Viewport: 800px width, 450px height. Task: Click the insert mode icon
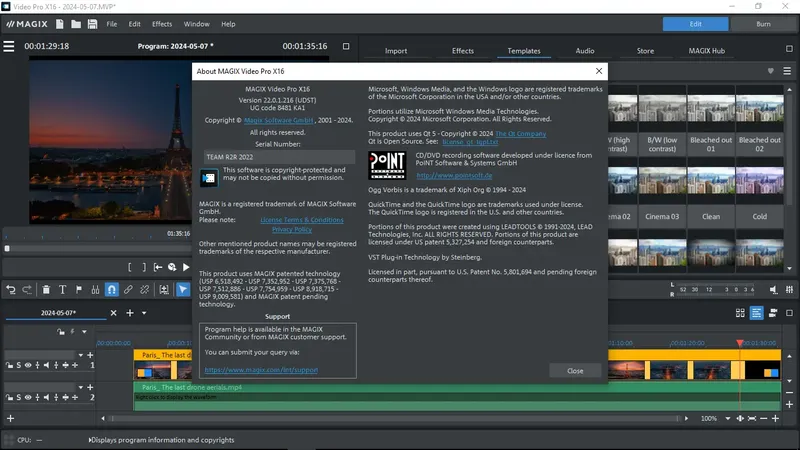[164, 290]
